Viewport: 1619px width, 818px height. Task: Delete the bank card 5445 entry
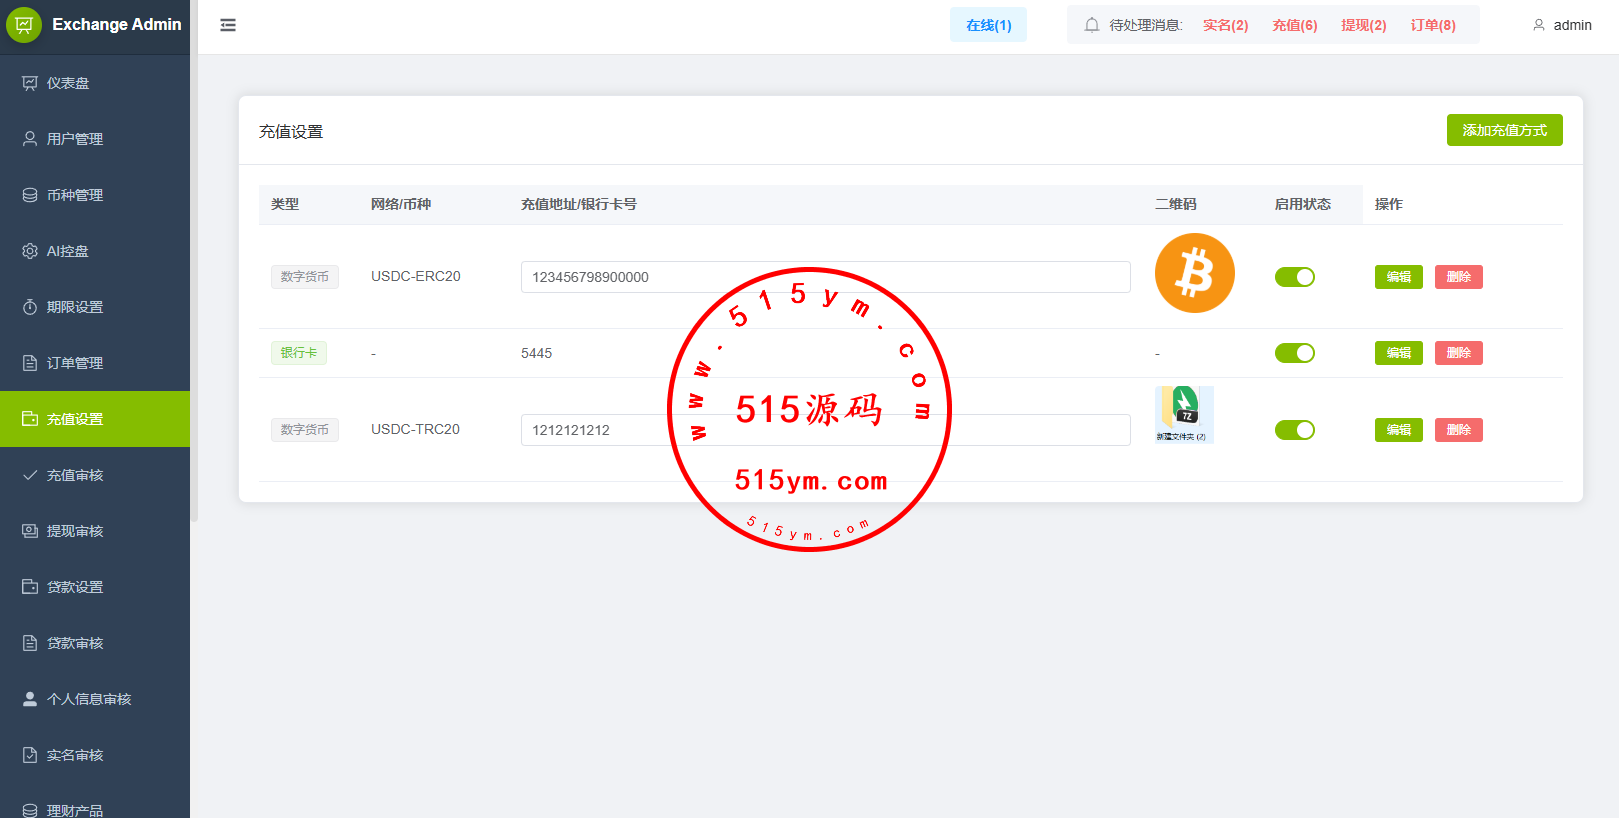pos(1459,353)
